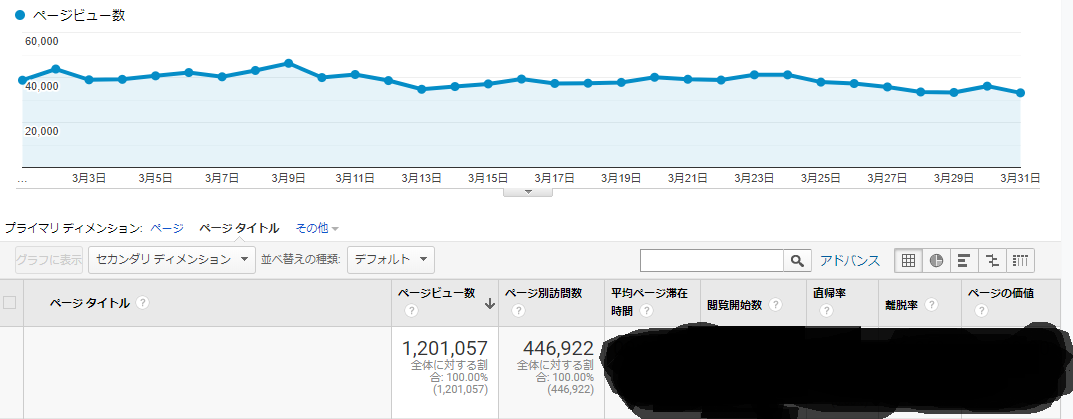Help icon under 直帰率 header

pos(826,311)
